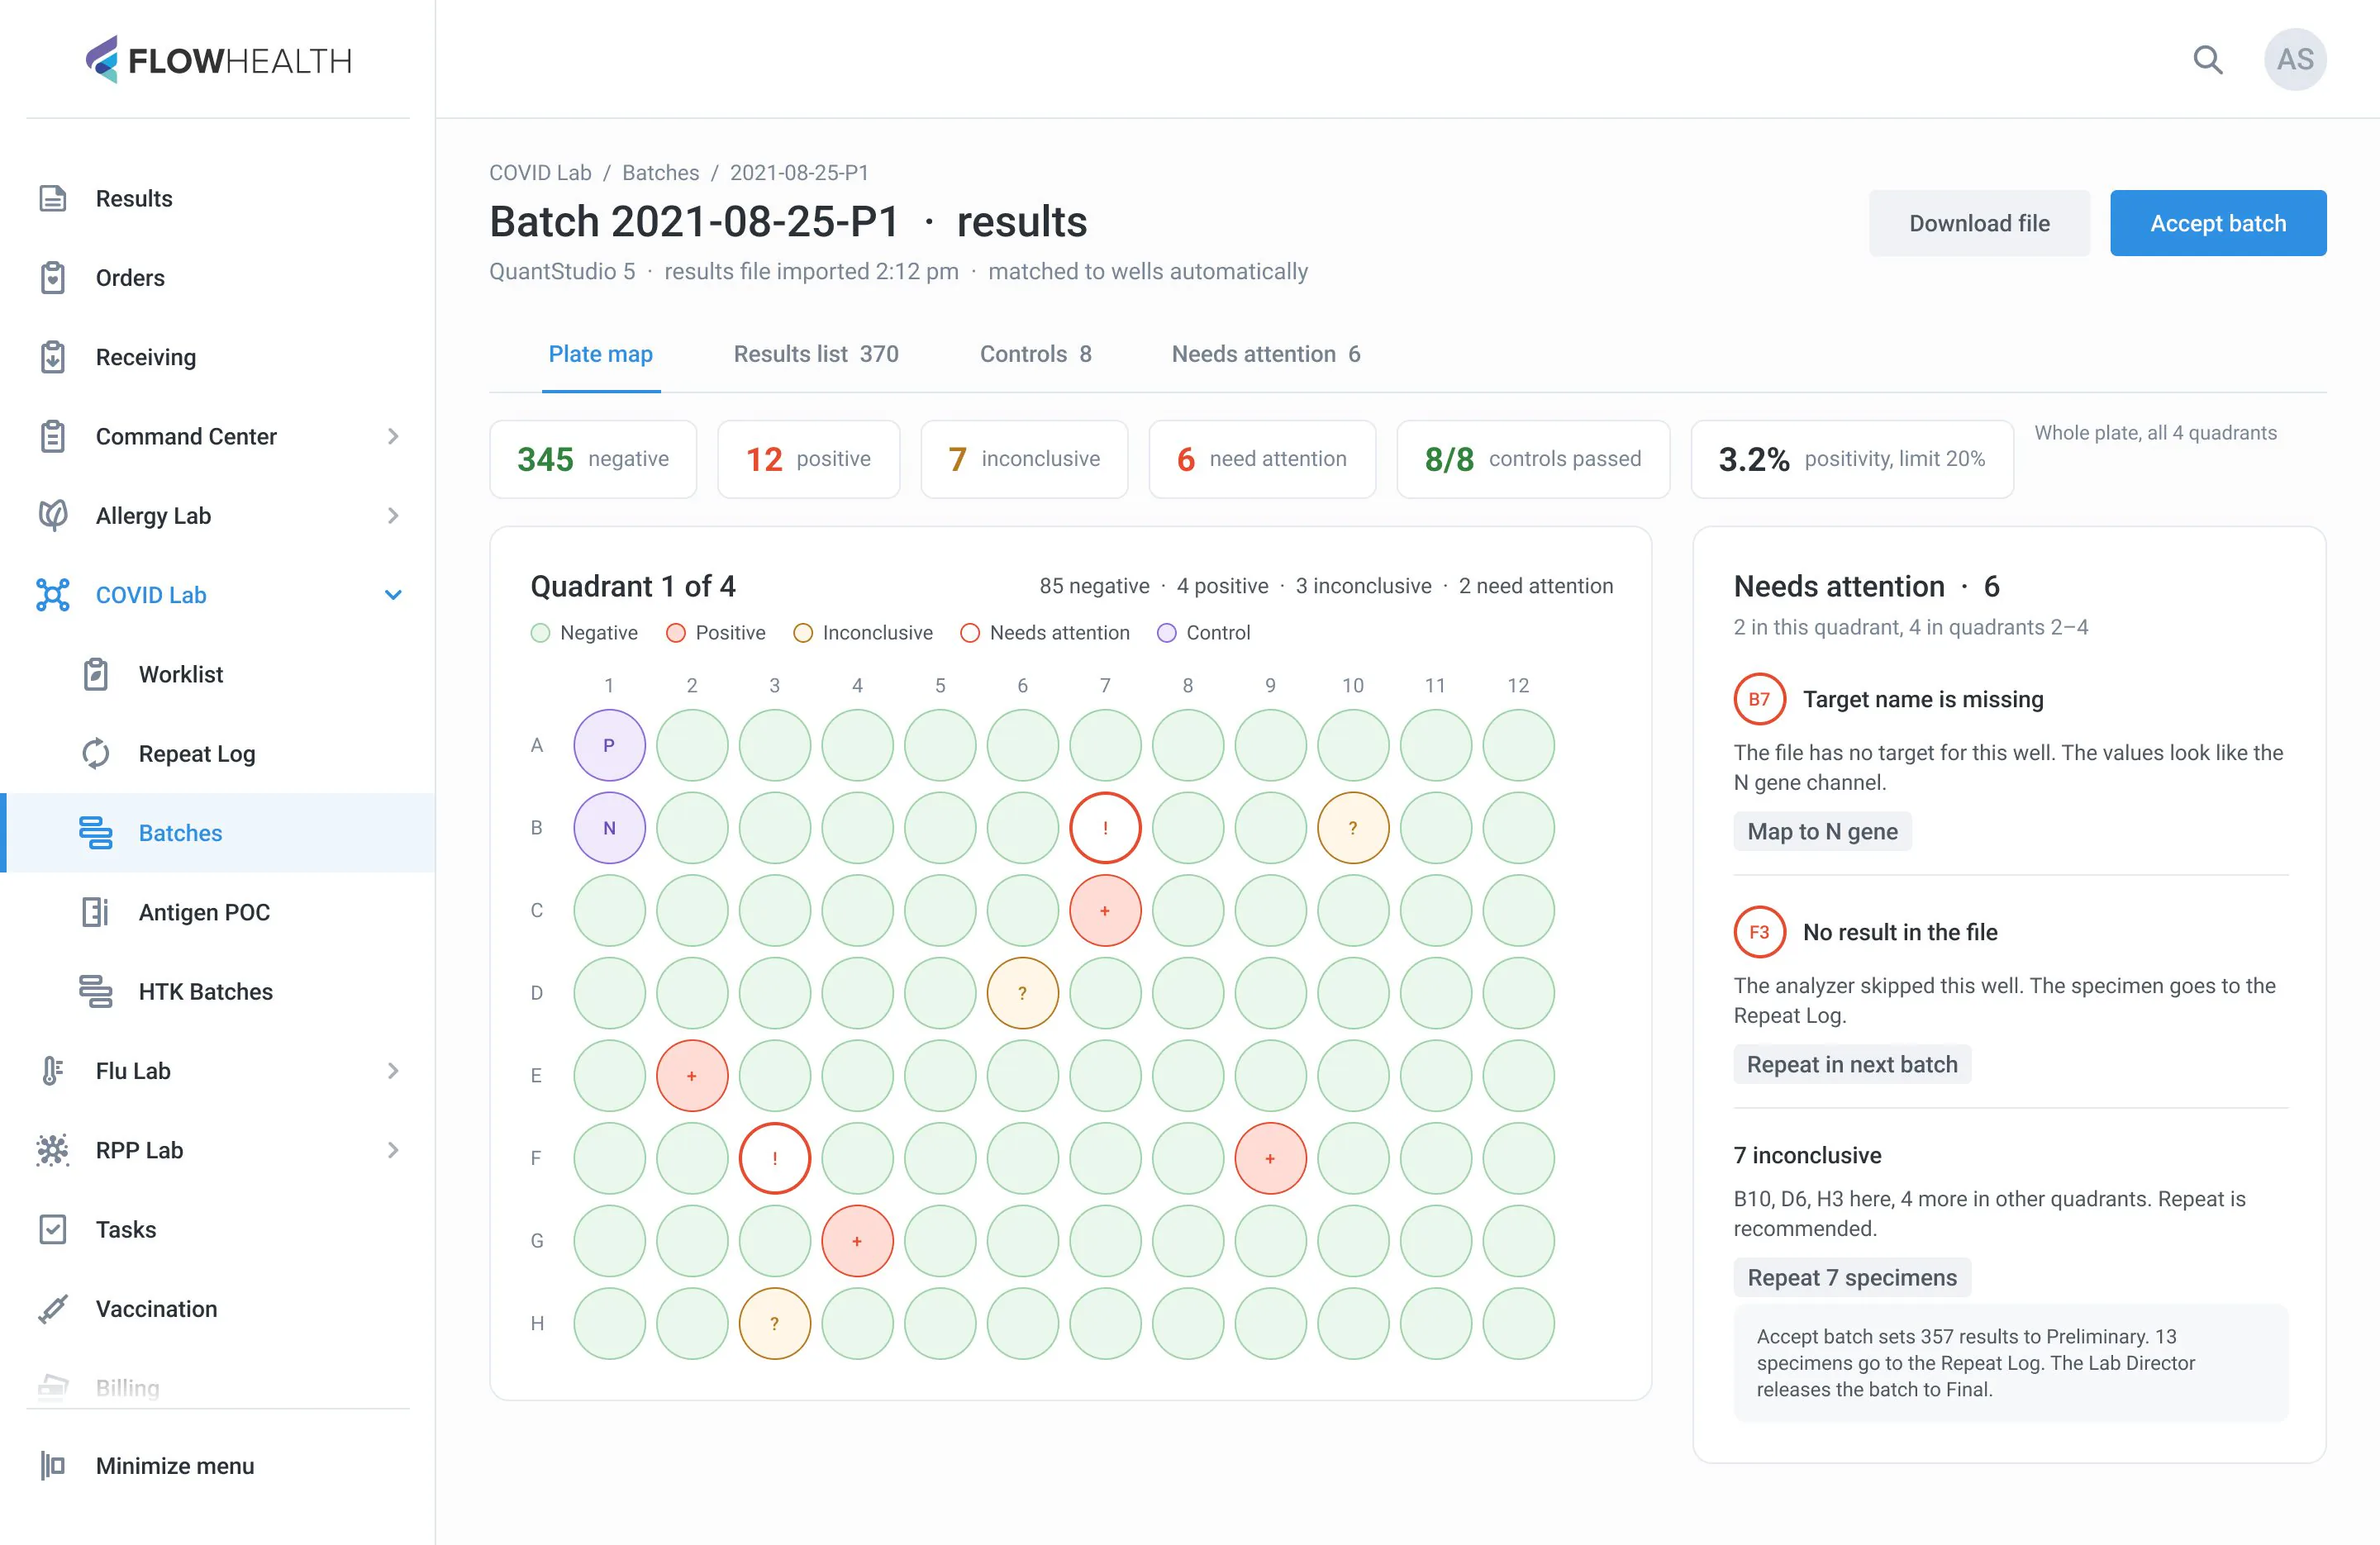Click the Flu Lab thermometer icon
This screenshot has height=1545, width=2380.
pyautogui.click(x=53, y=1071)
